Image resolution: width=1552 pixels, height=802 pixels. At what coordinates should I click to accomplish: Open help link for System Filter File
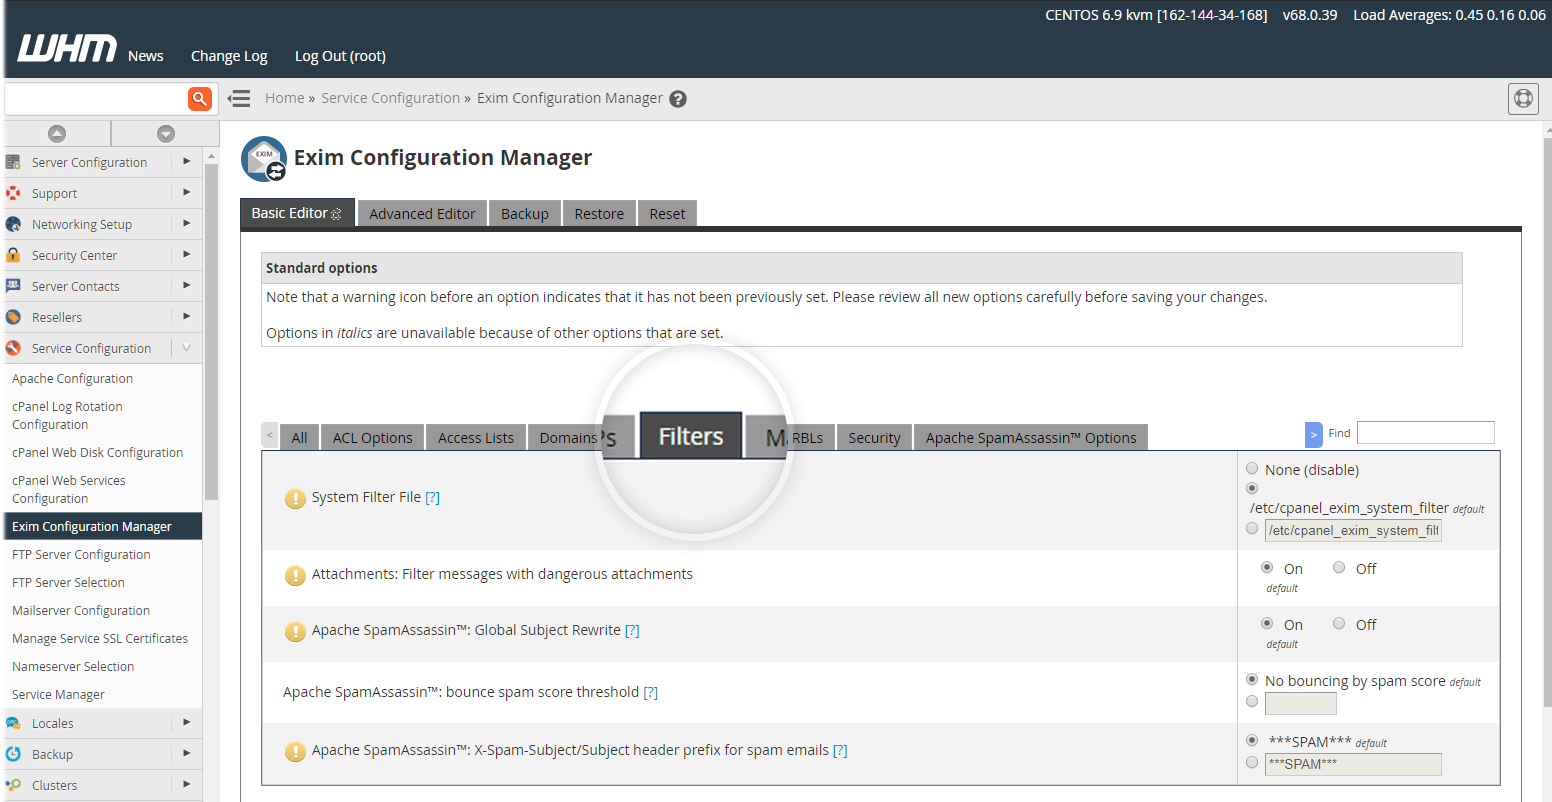coord(432,497)
